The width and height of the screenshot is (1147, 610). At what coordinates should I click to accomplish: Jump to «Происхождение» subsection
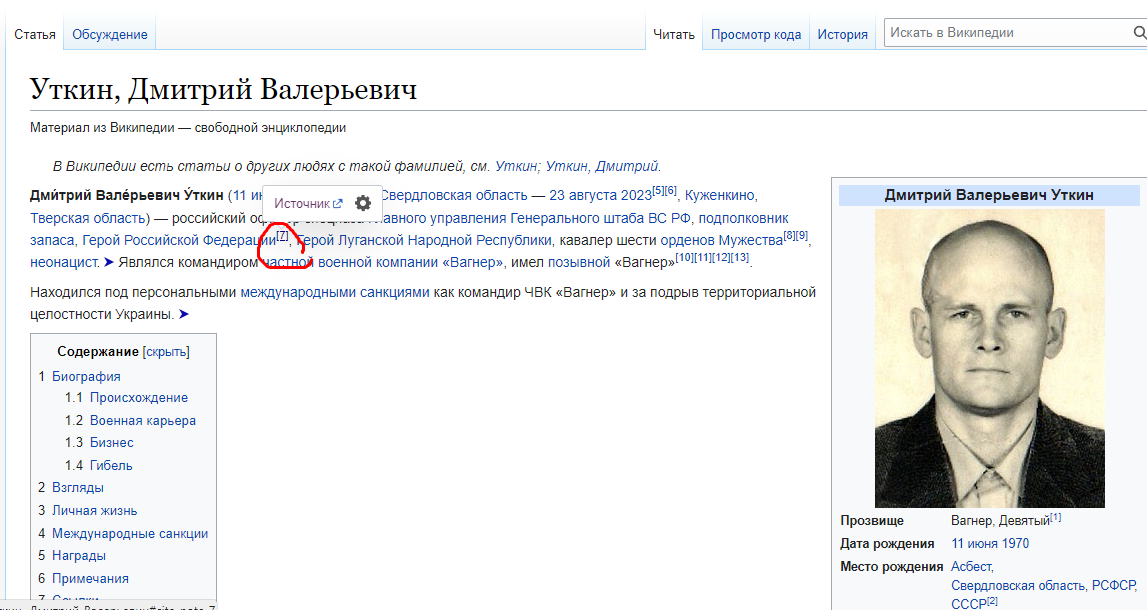pos(139,398)
